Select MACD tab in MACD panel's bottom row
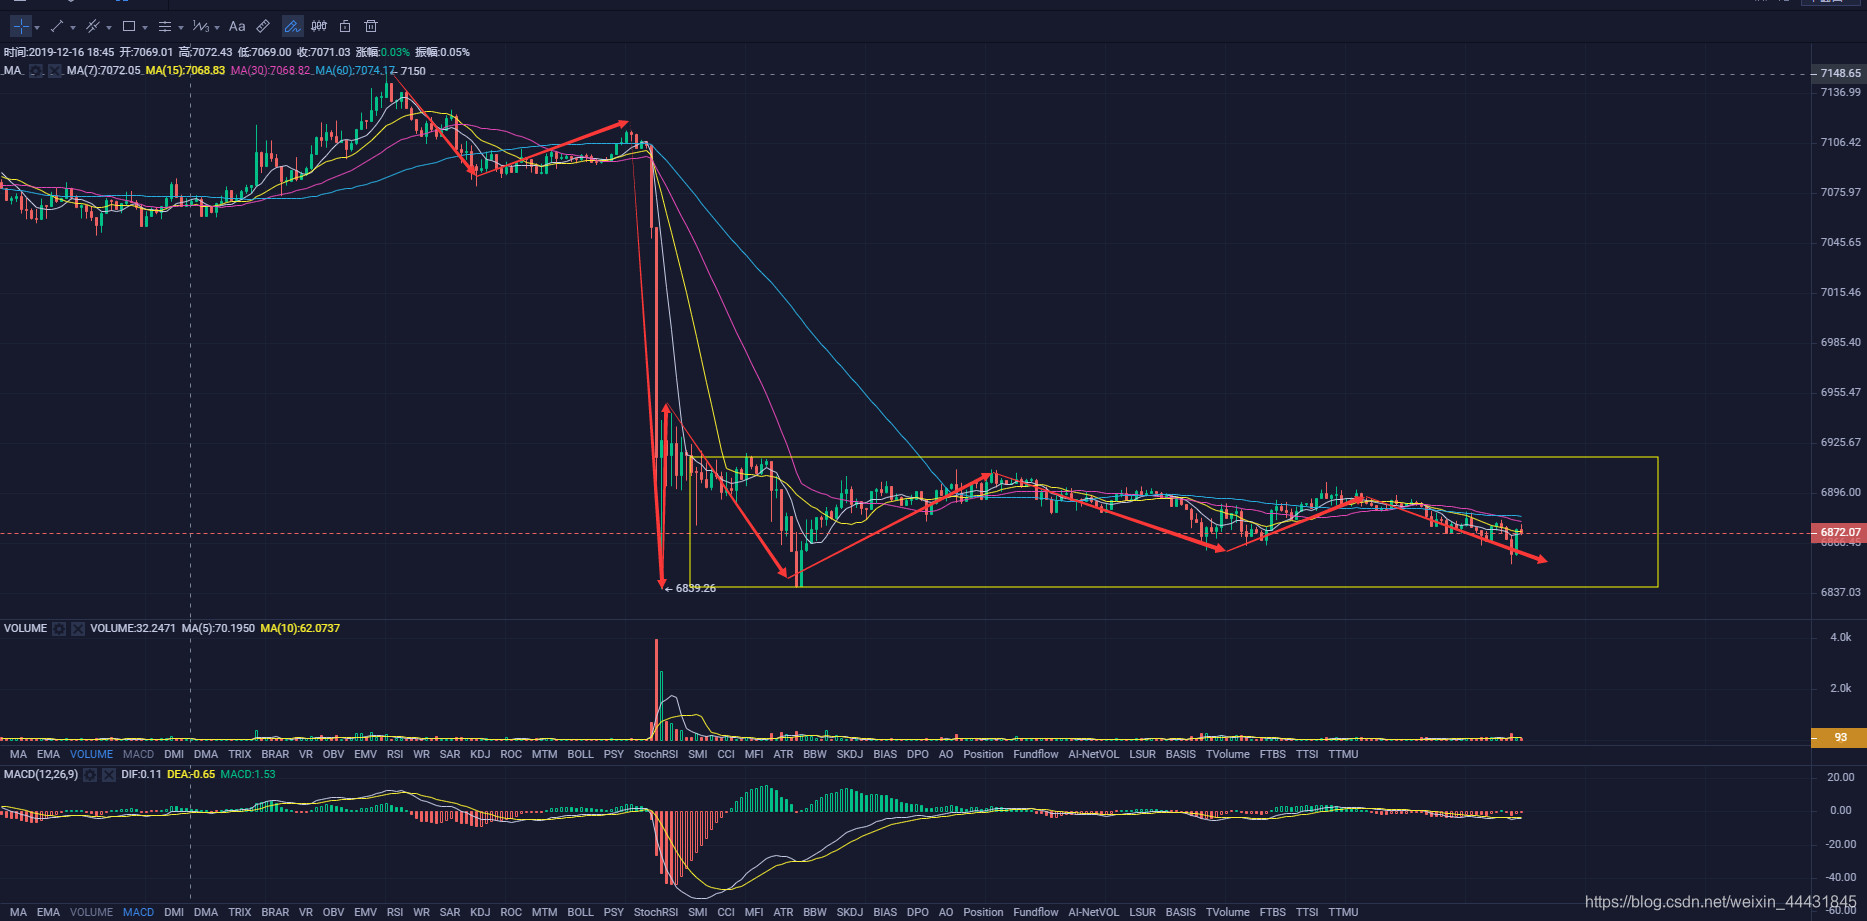The height and width of the screenshot is (921, 1867). pyautogui.click(x=138, y=913)
